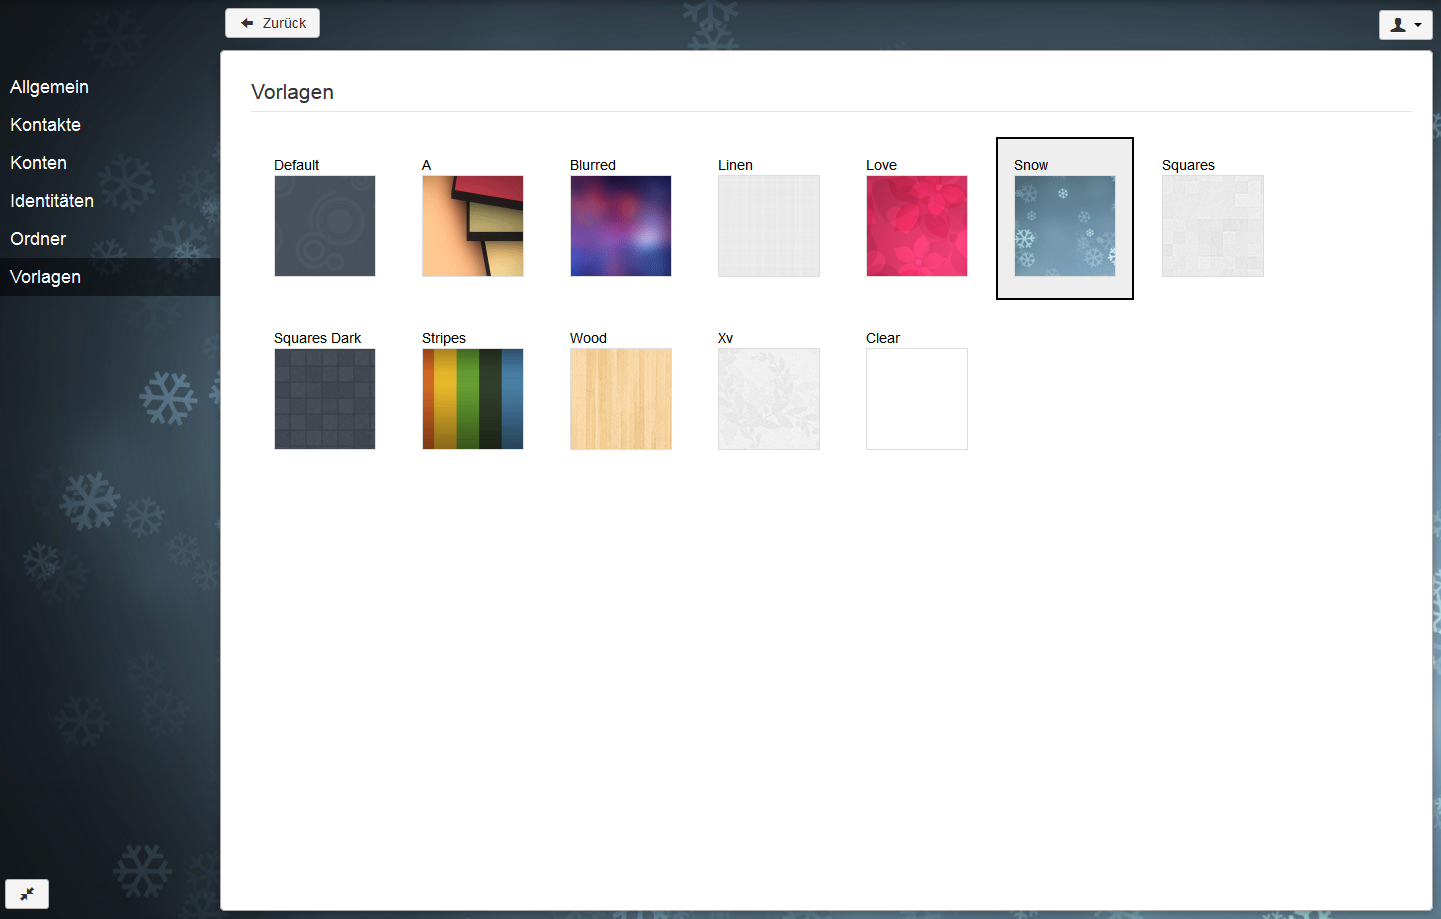
Task: Pick the colorful Stripes theme
Action: coord(473,399)
